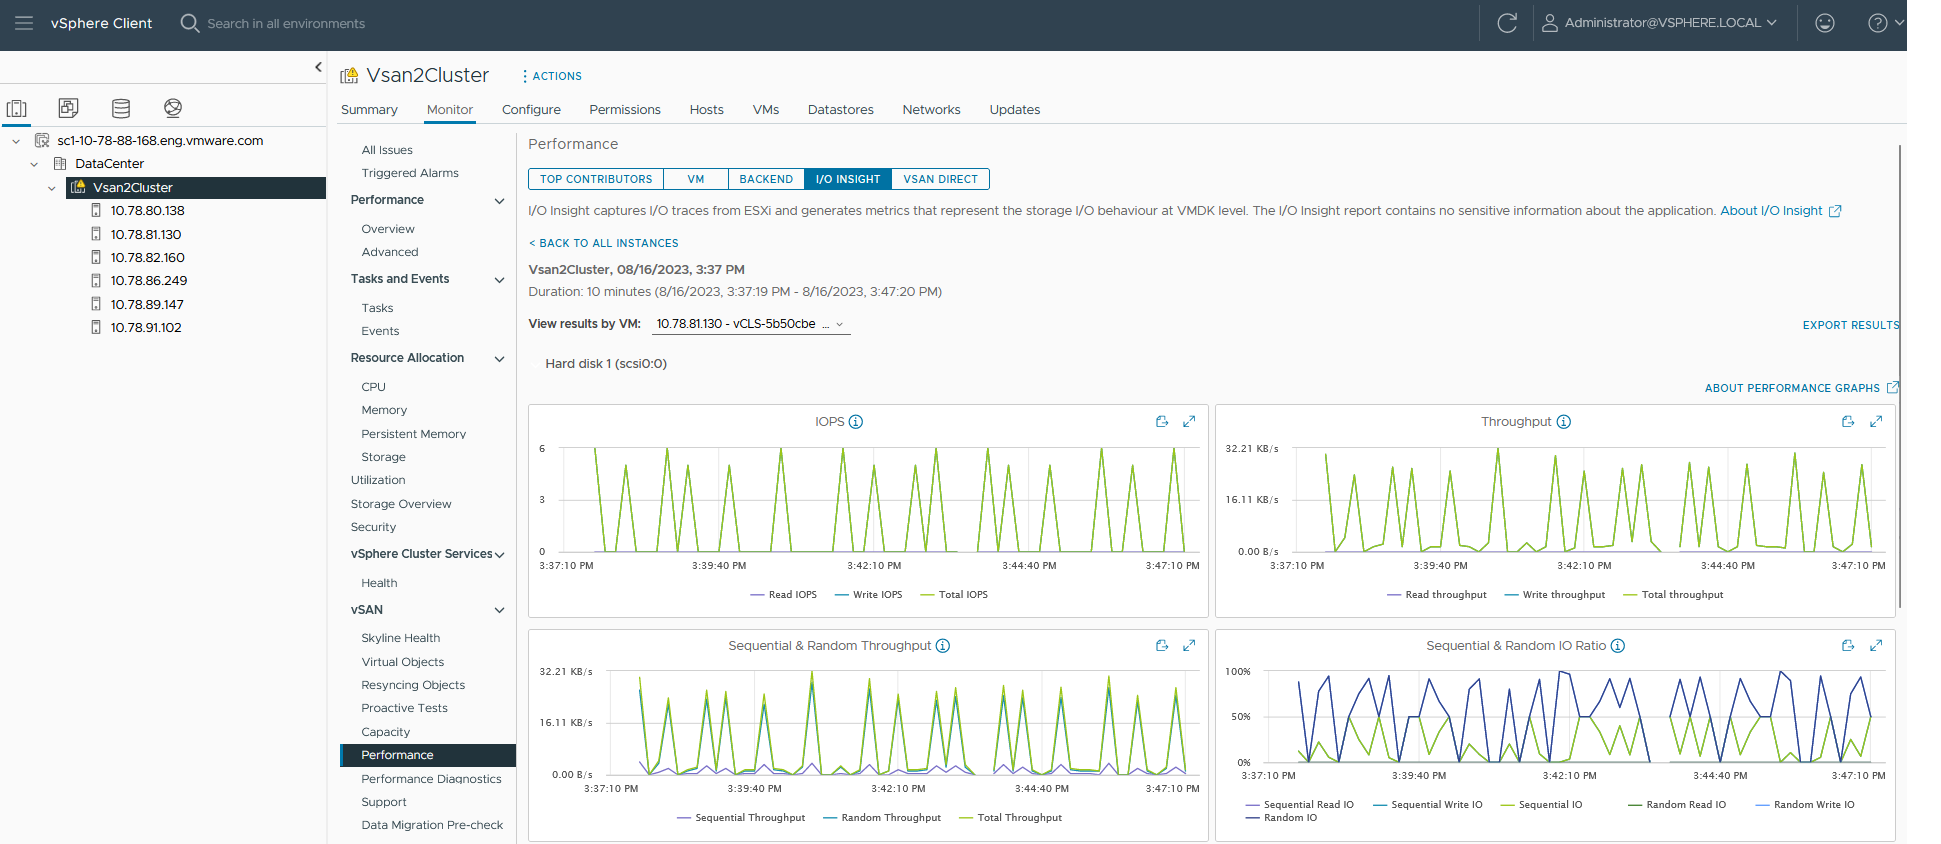Open the Configure tab
This screenshot has width=1941, height=844.
pos(531,110)
